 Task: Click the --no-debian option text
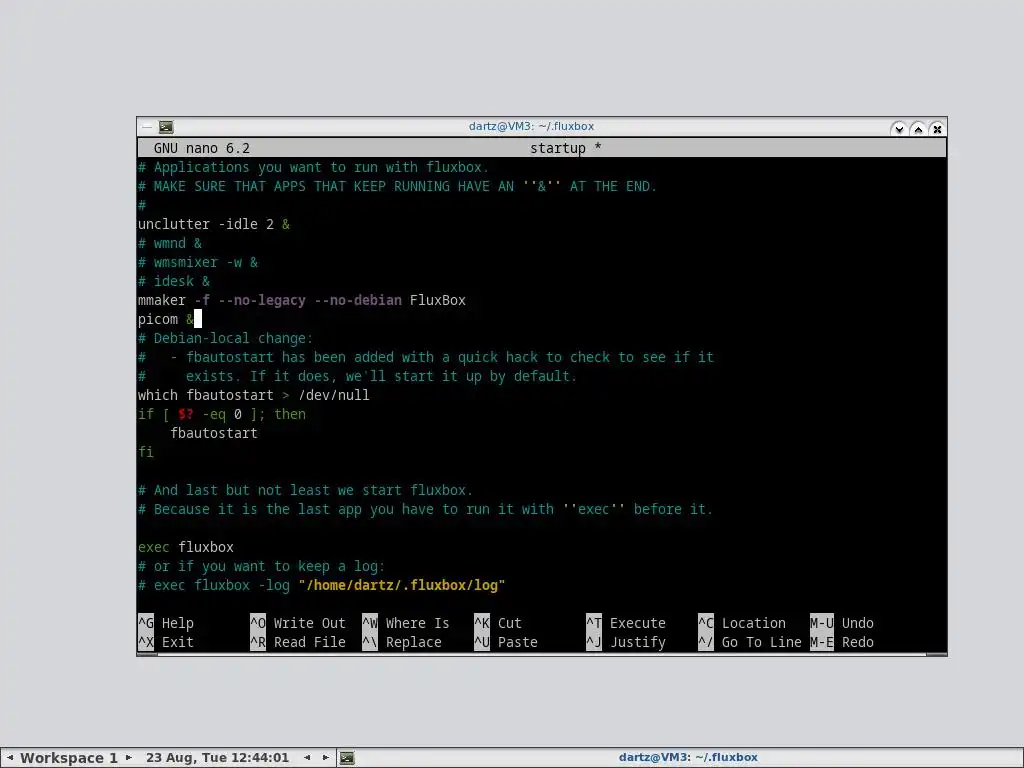click(358, 300)
